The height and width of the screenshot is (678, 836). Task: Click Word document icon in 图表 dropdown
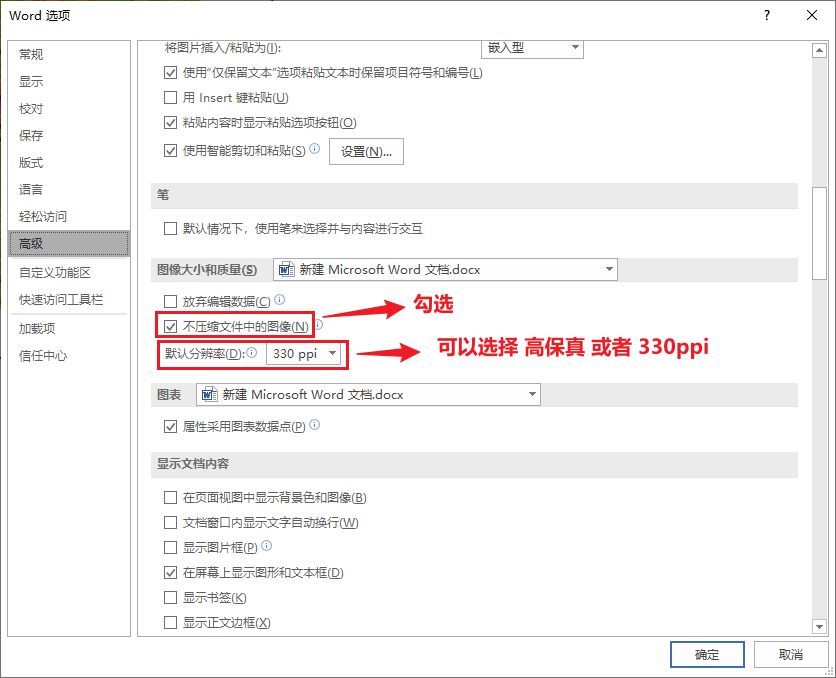click(x=210, y=394)
